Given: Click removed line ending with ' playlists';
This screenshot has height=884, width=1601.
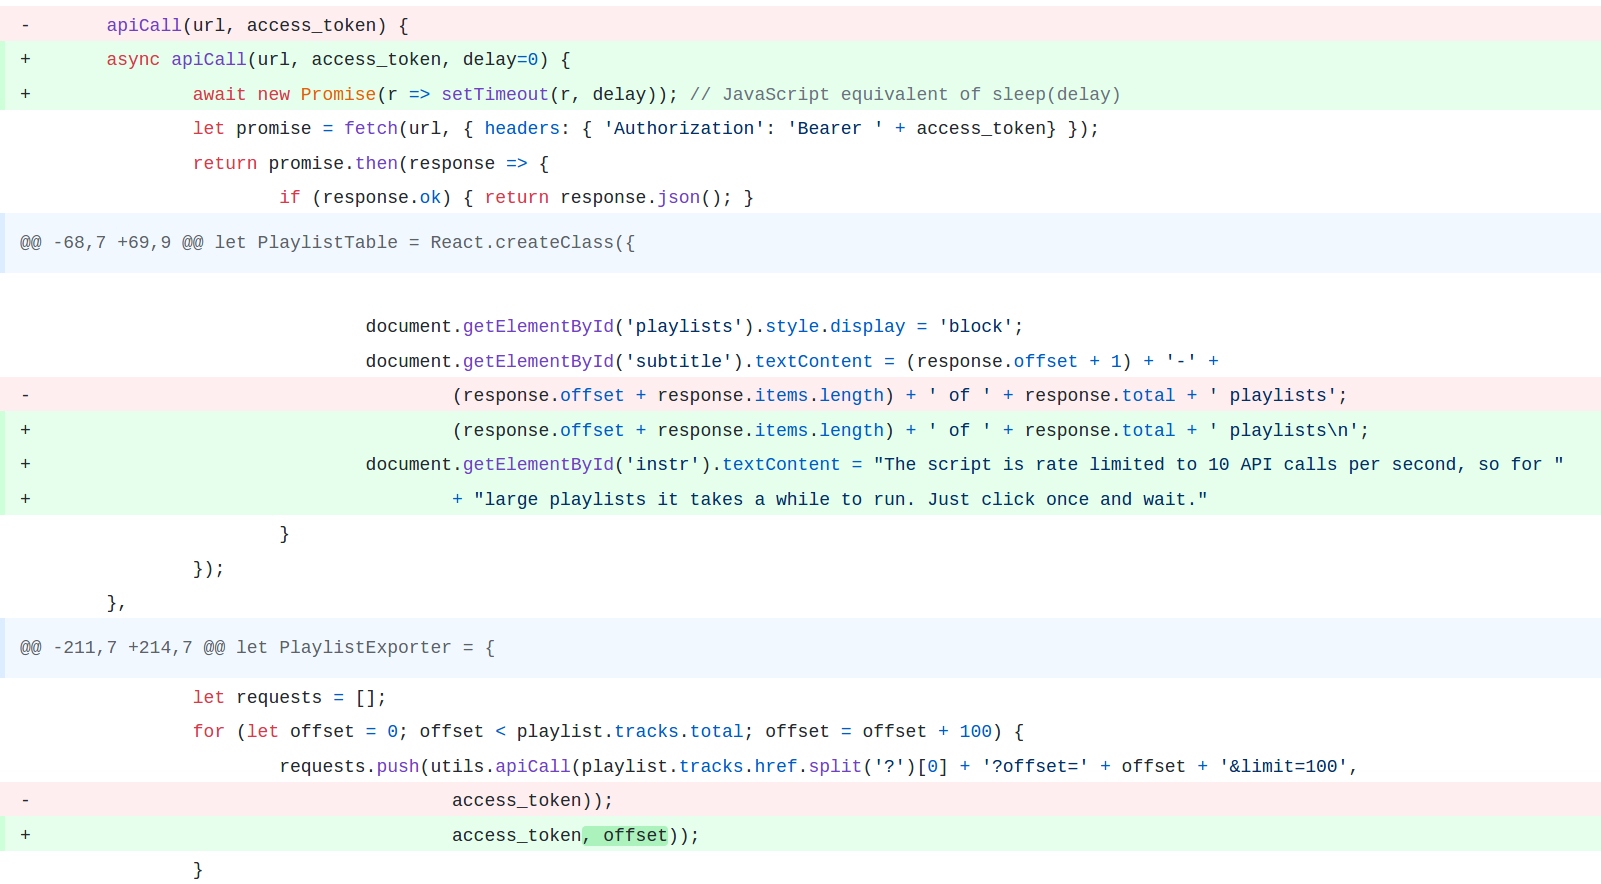Looking at the screenshot, I should (800, 395).
